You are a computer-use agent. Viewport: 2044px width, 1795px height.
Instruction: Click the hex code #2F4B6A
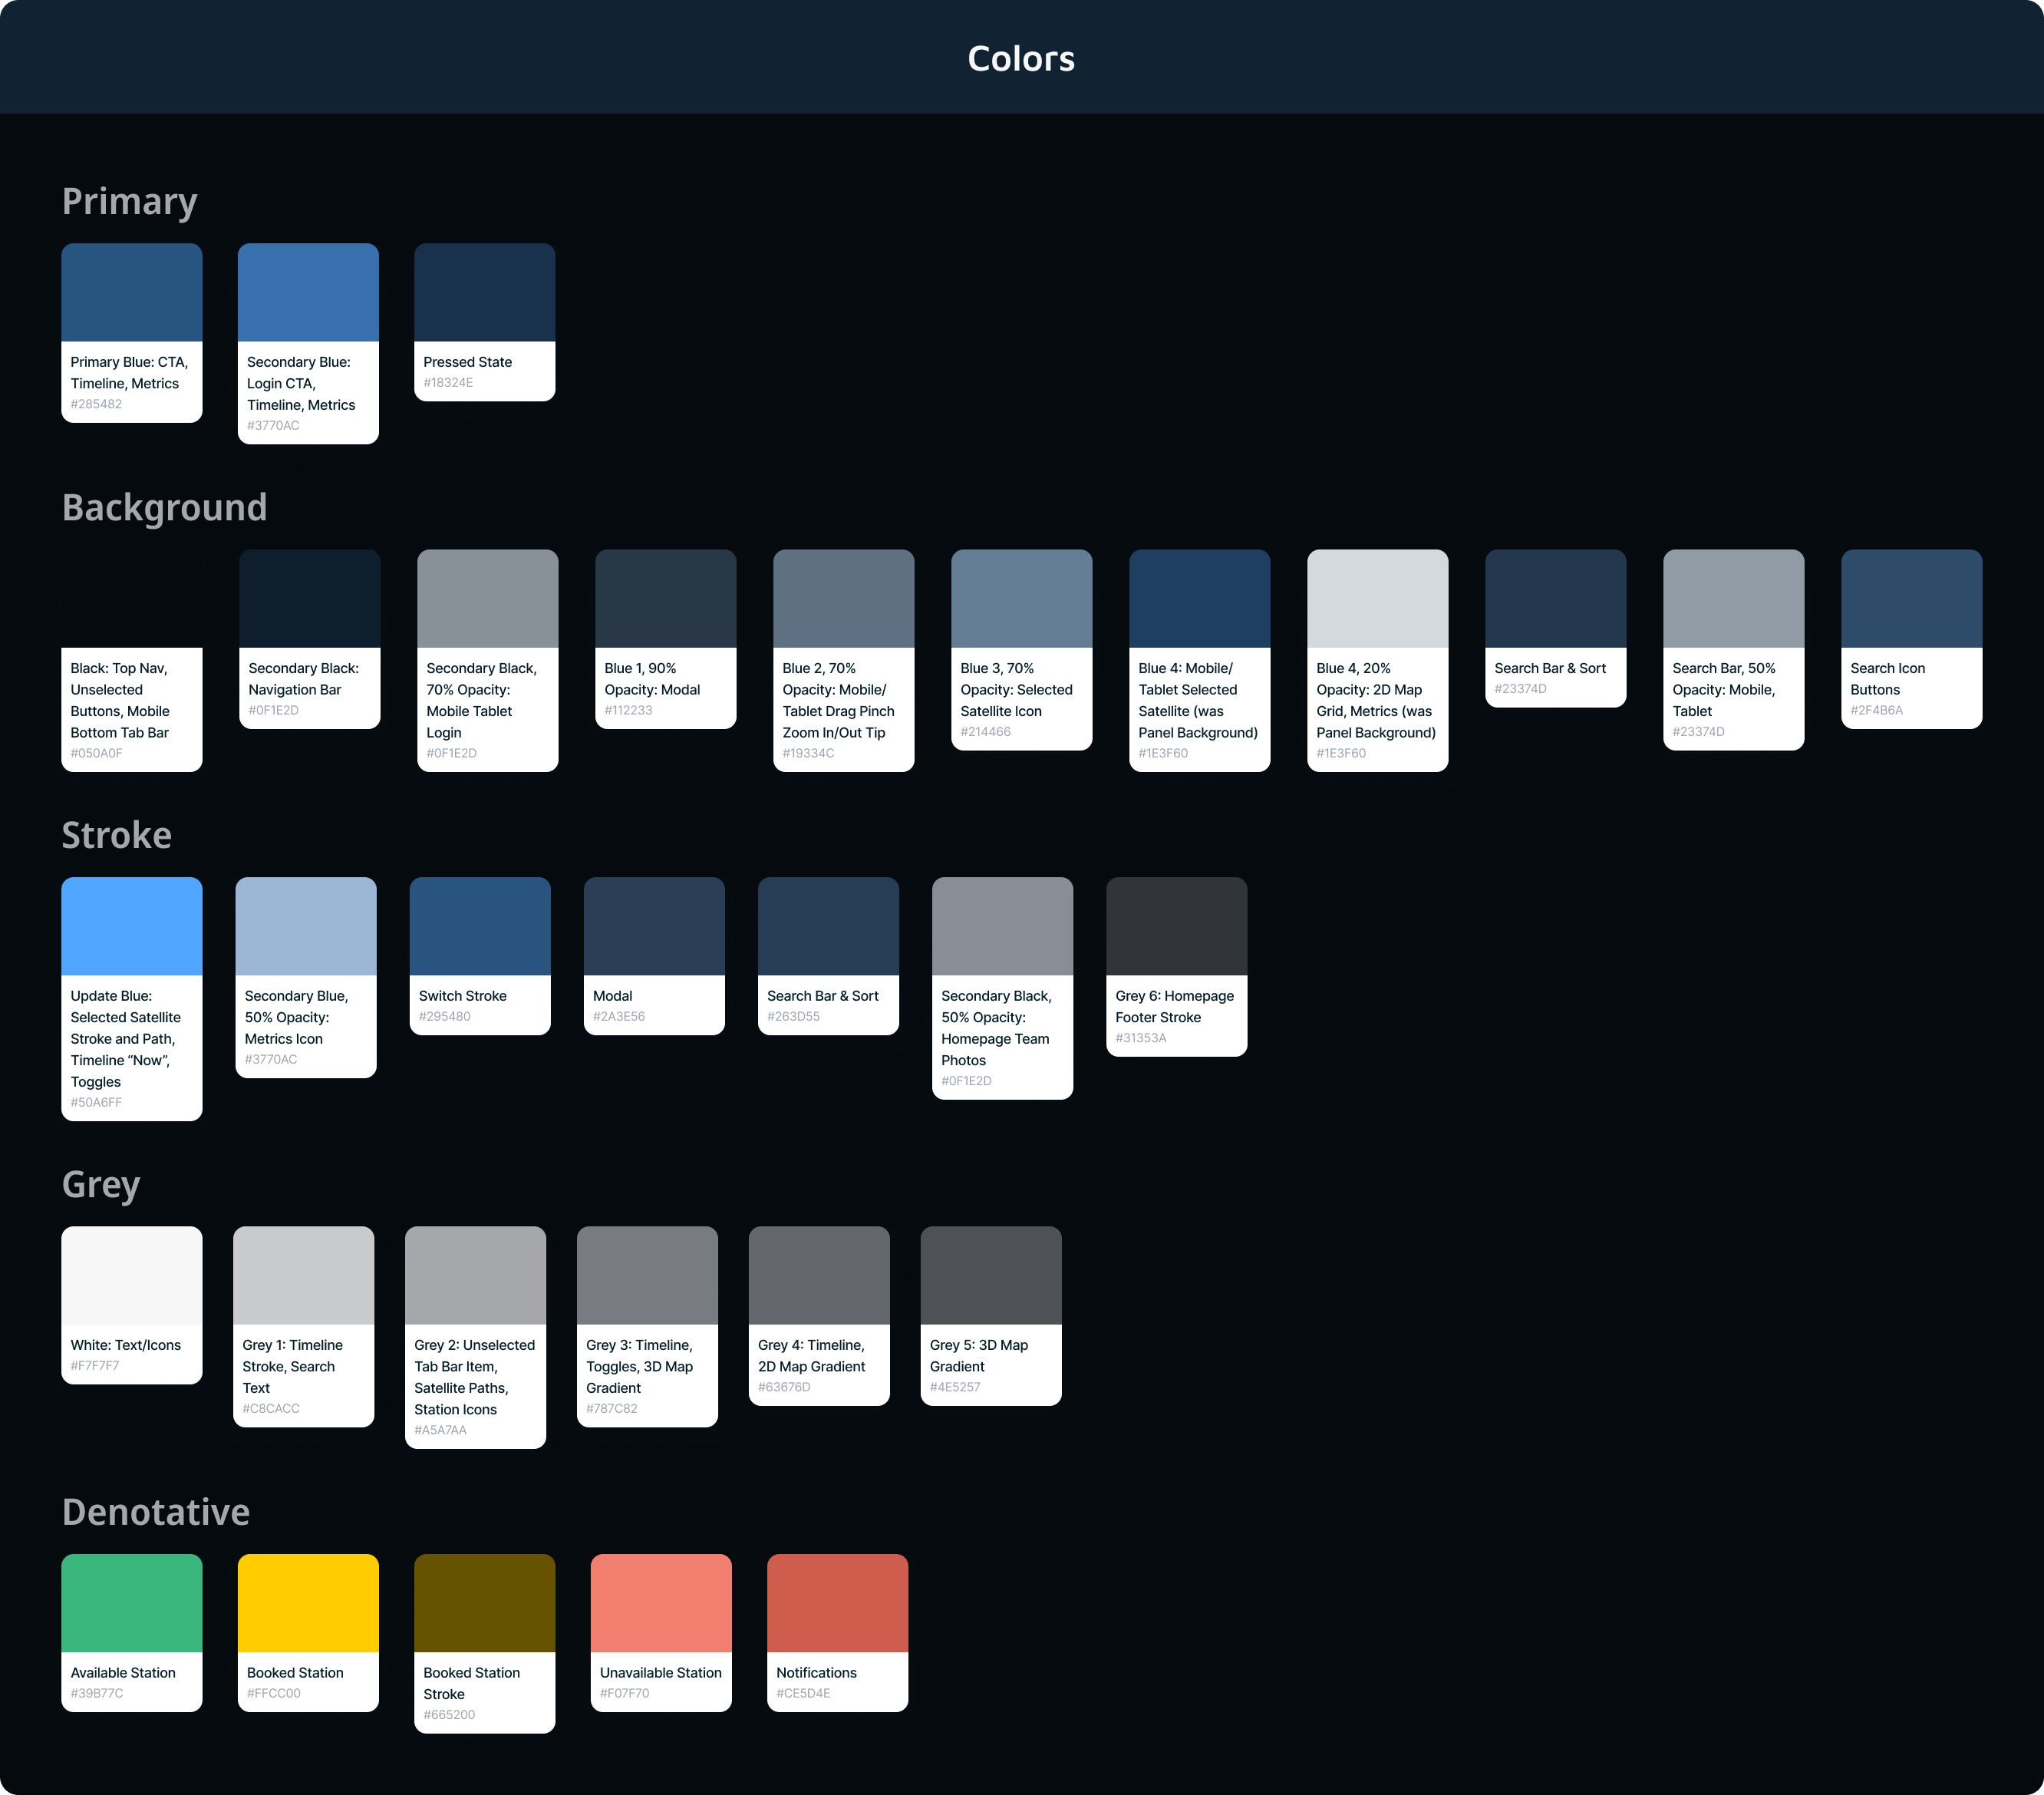[x=1876, y=711]
